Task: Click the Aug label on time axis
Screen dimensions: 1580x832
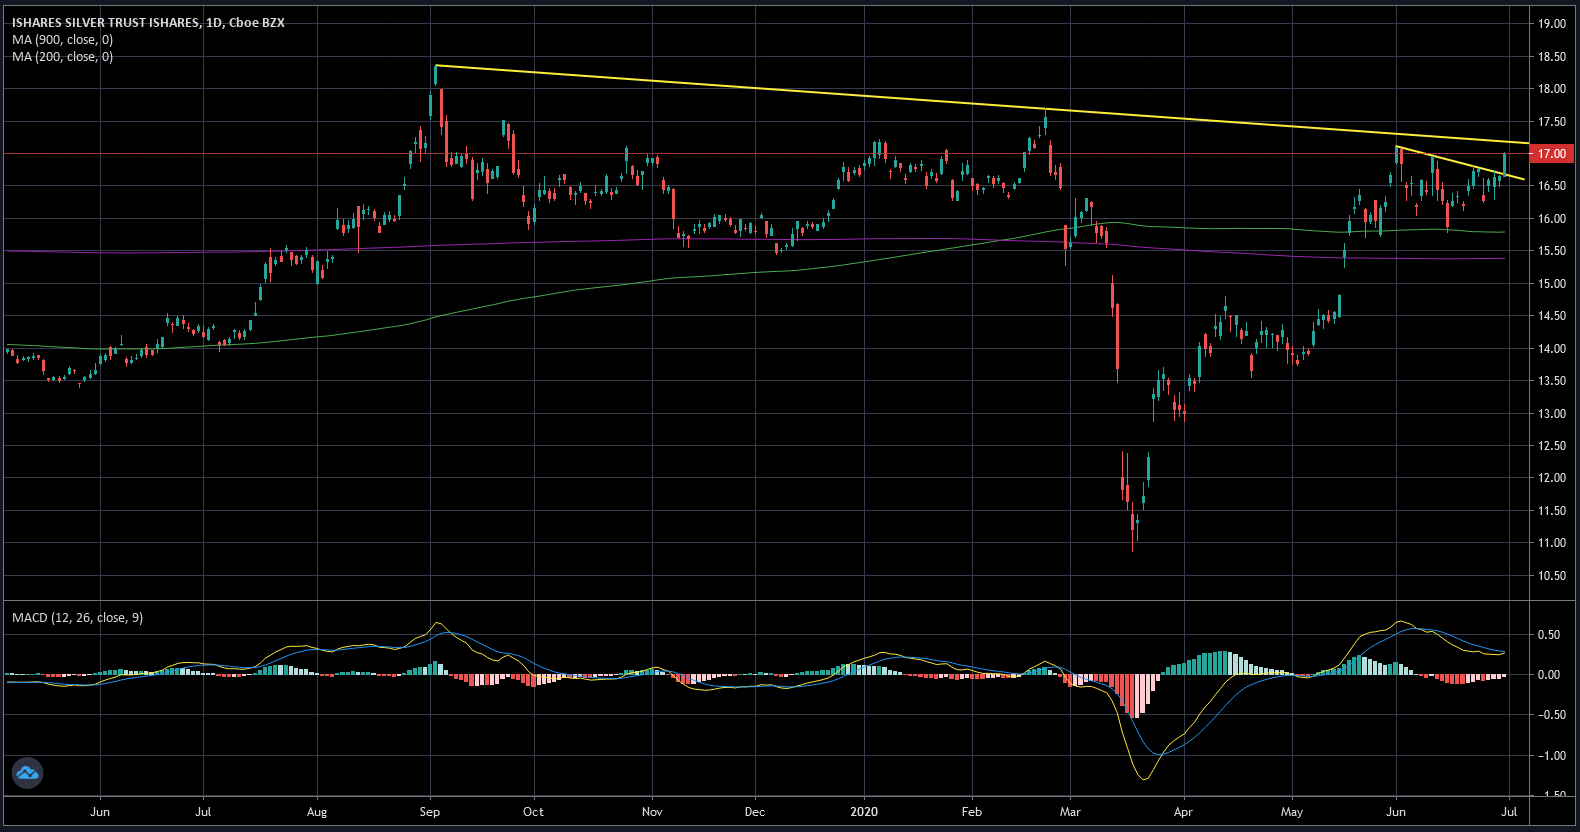Action: (x=317, y=812)
